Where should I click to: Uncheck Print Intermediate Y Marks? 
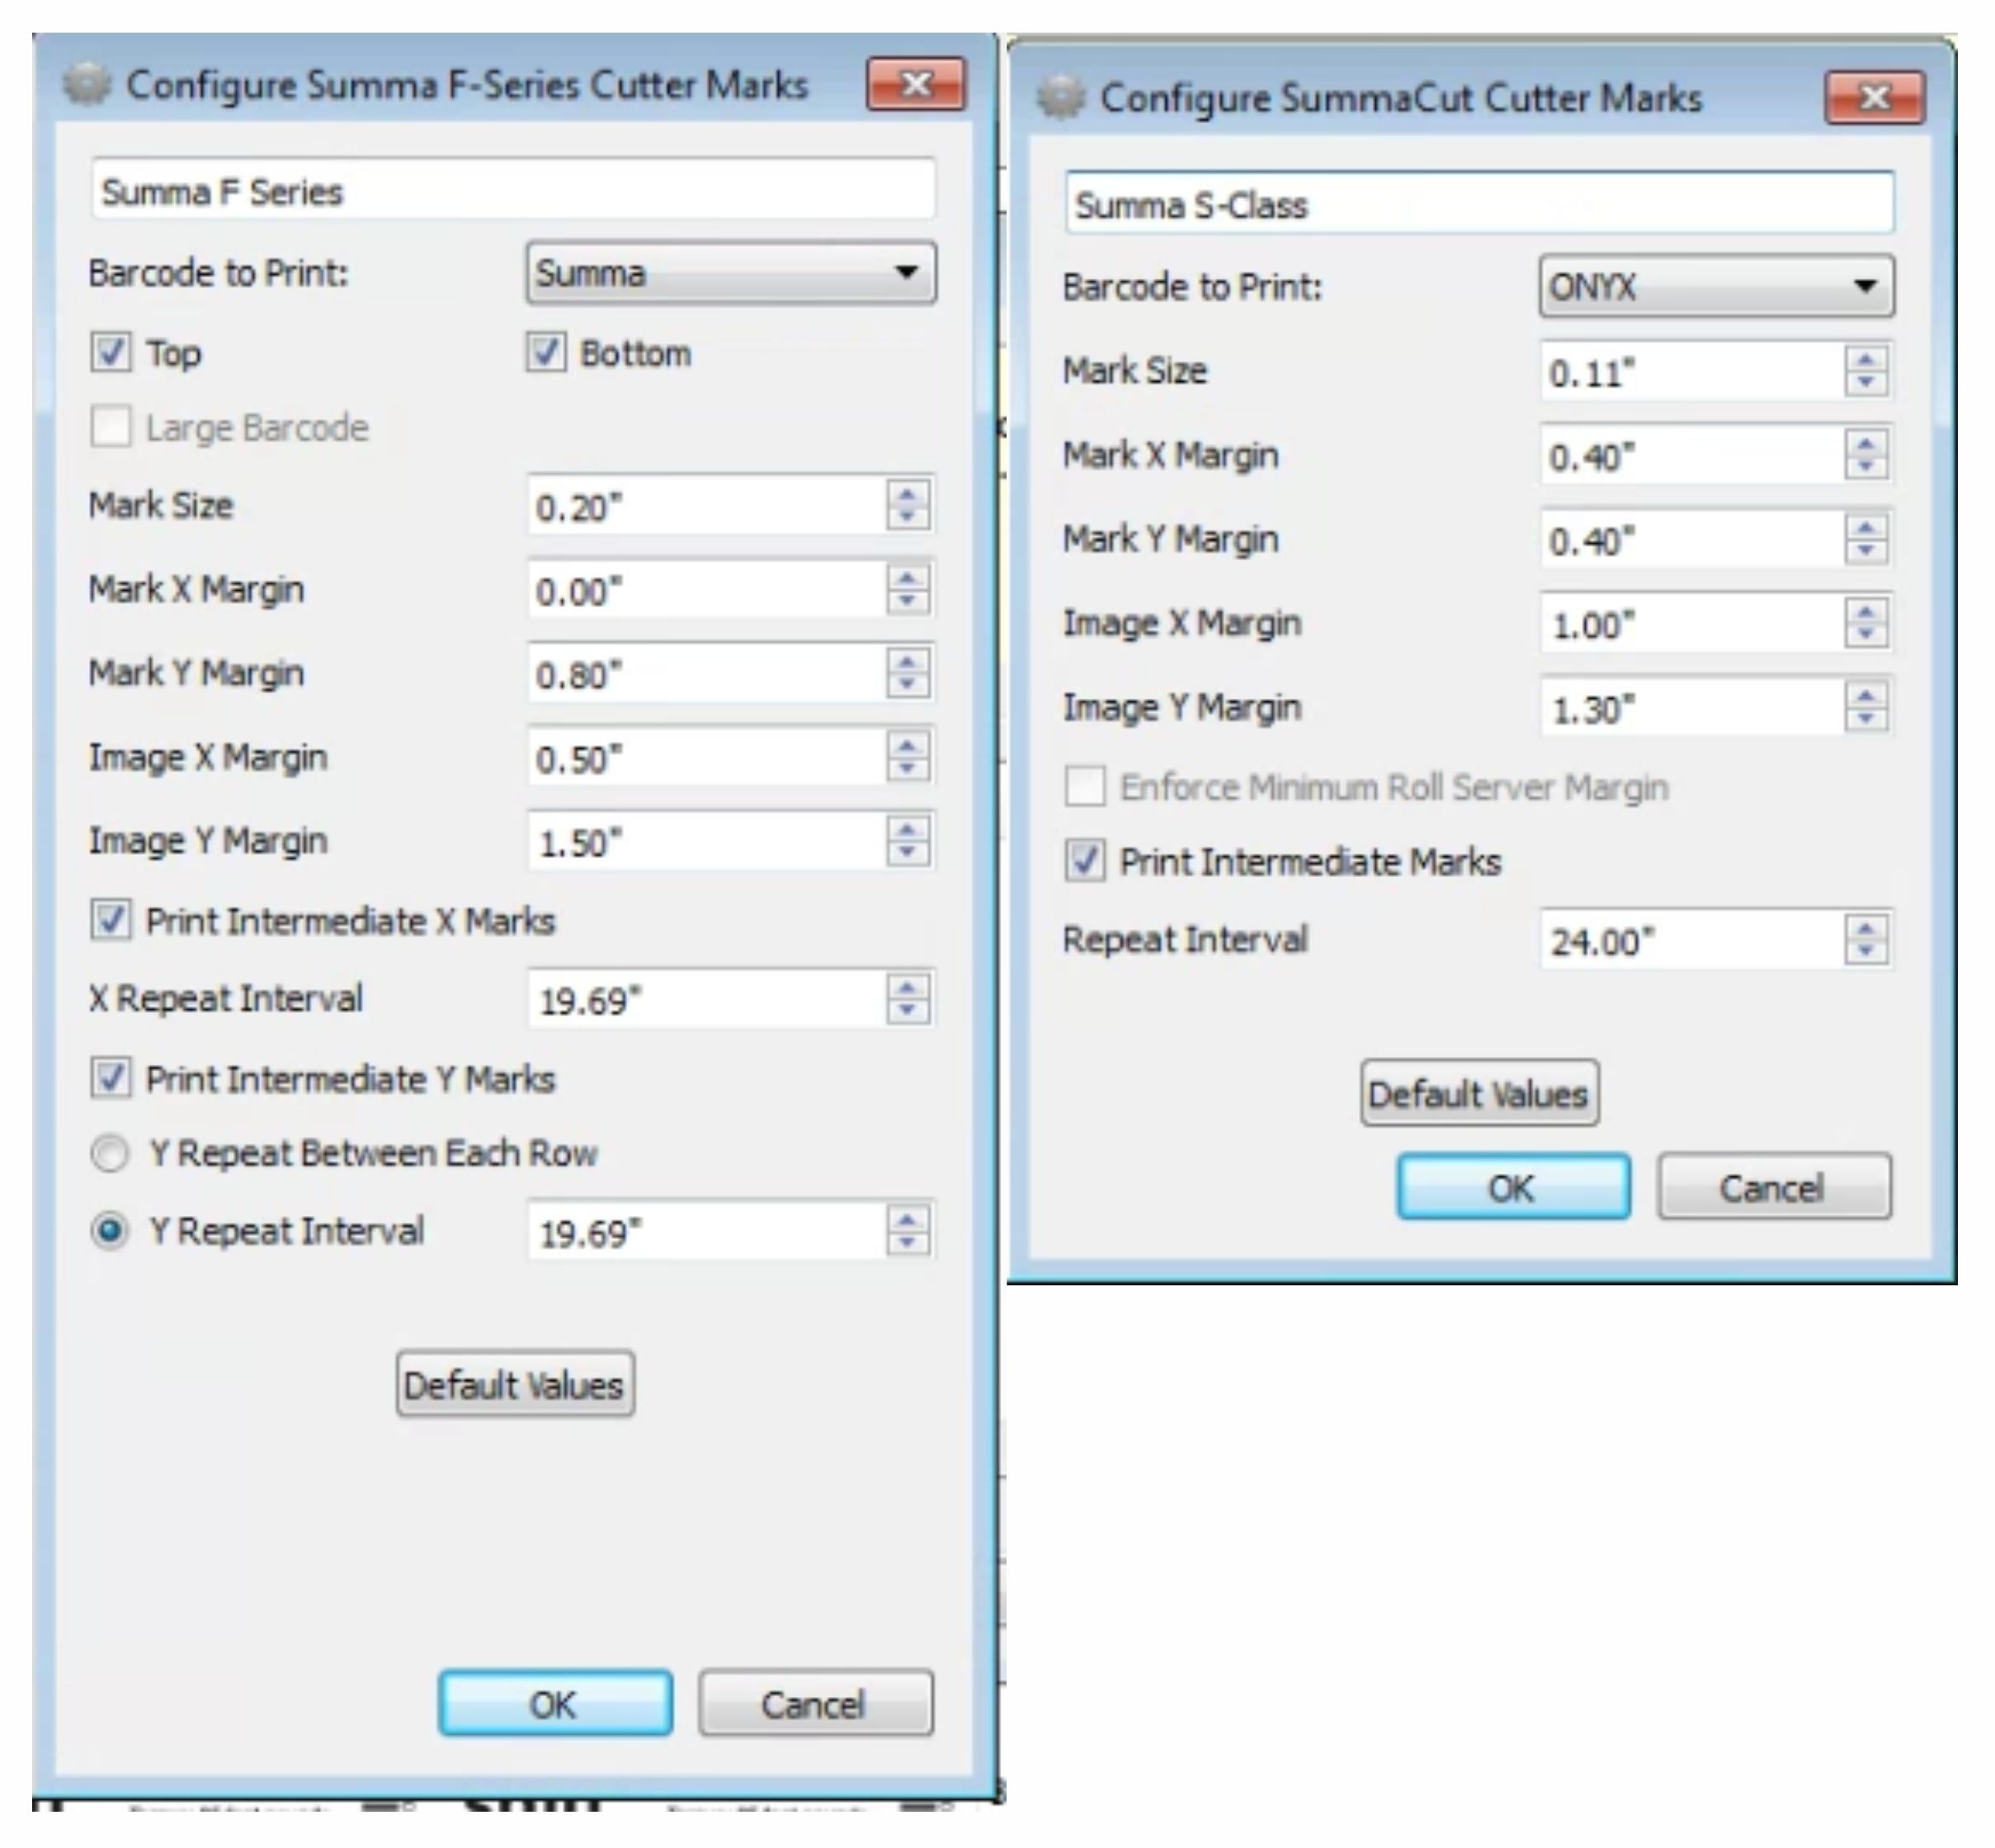(111, 1078)
